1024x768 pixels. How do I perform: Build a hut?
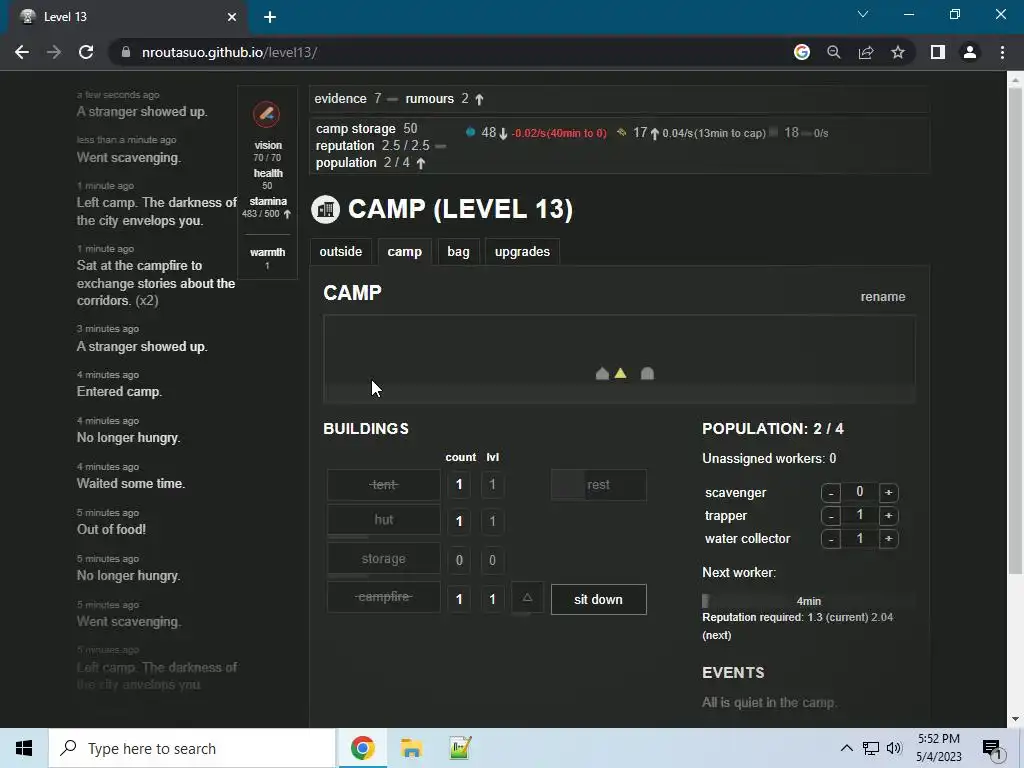click(x=384, y=520)
